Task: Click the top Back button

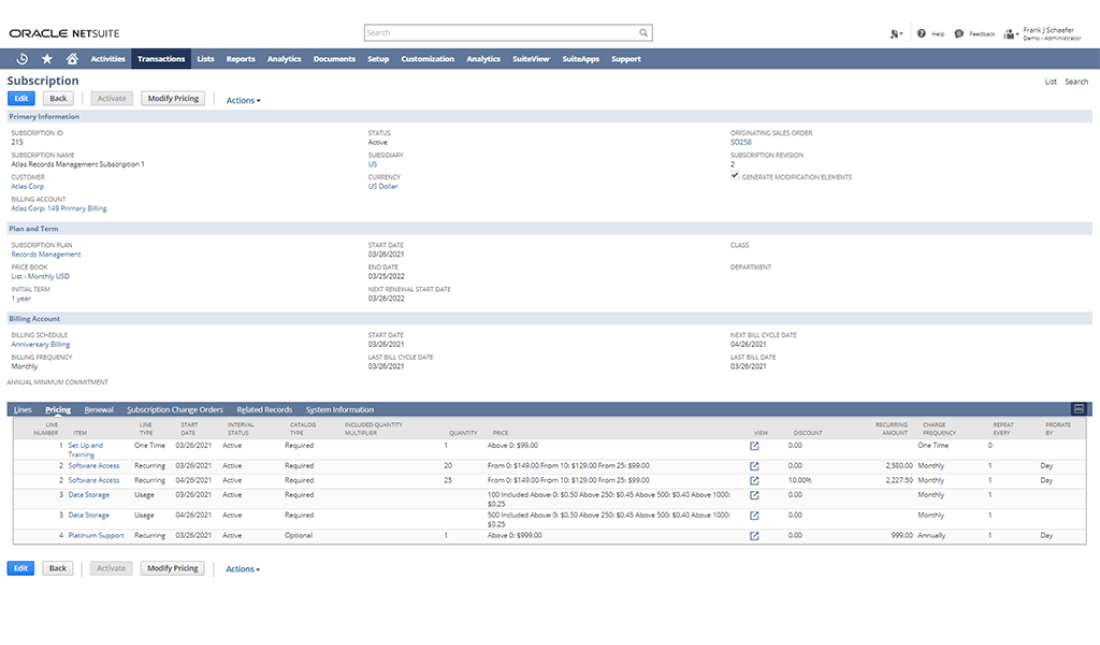Action: pos(58,99)
